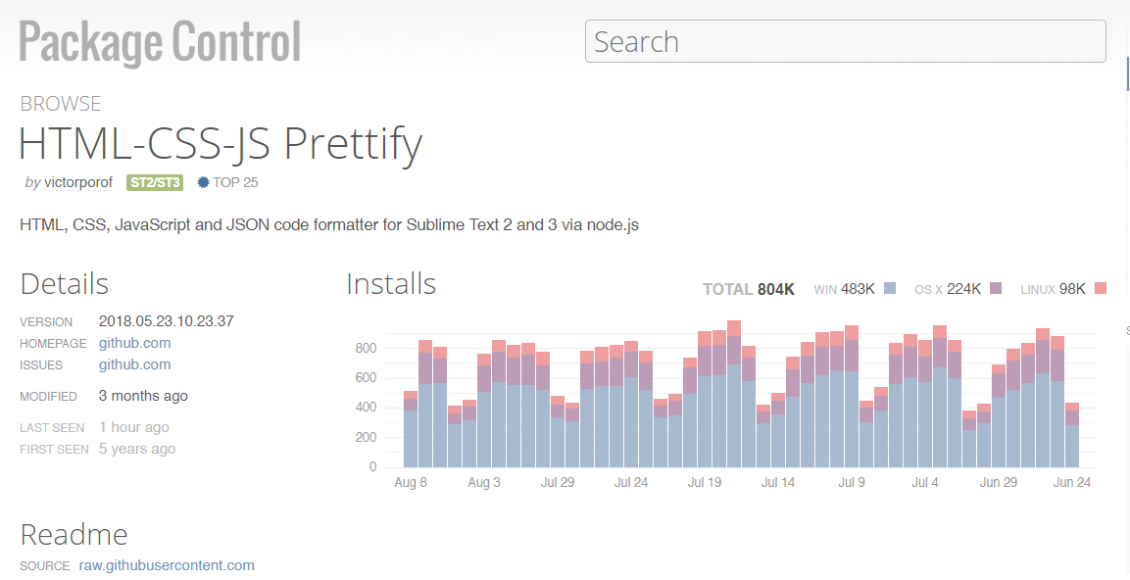Select the HTML-CSS-JS Prettify page title
The image size is (1130, 580).
pos(220,143)
